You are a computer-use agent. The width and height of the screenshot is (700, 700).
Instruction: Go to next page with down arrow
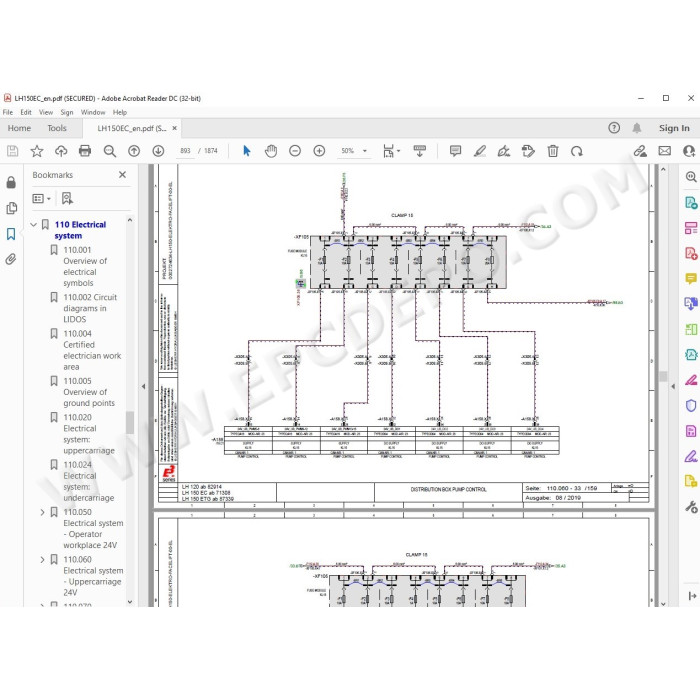pyautogui.click(x=158, y=151)
